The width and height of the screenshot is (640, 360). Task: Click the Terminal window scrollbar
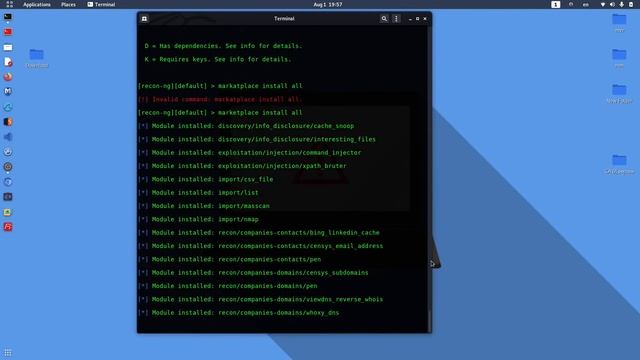tap(429, 320)
